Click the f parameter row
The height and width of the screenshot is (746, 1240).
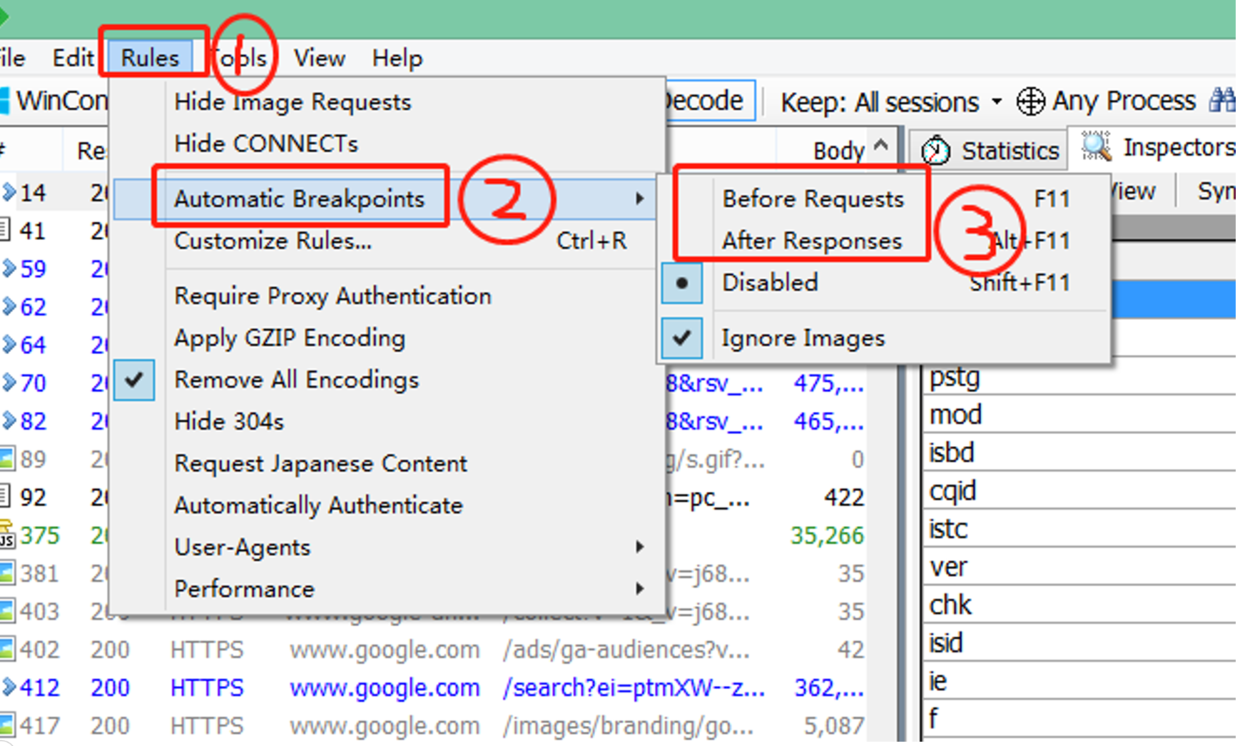1081,719
